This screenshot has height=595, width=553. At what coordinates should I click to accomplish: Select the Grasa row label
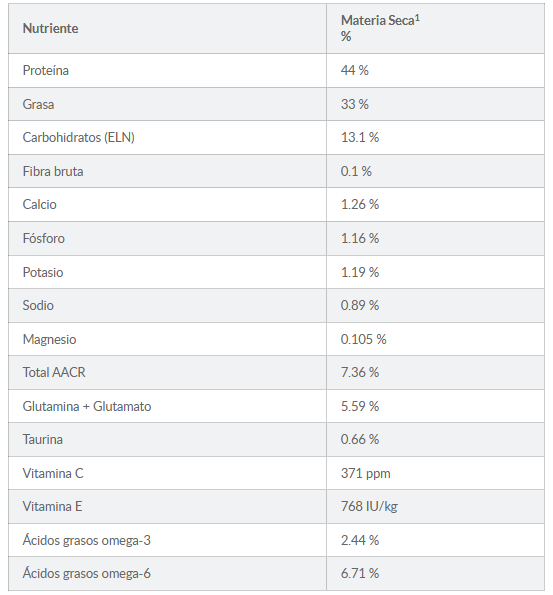click(38, 104)
